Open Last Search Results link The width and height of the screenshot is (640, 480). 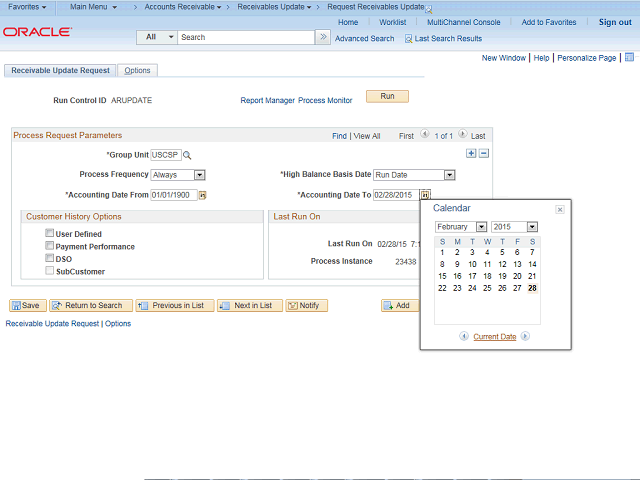[x=448, y=39]
